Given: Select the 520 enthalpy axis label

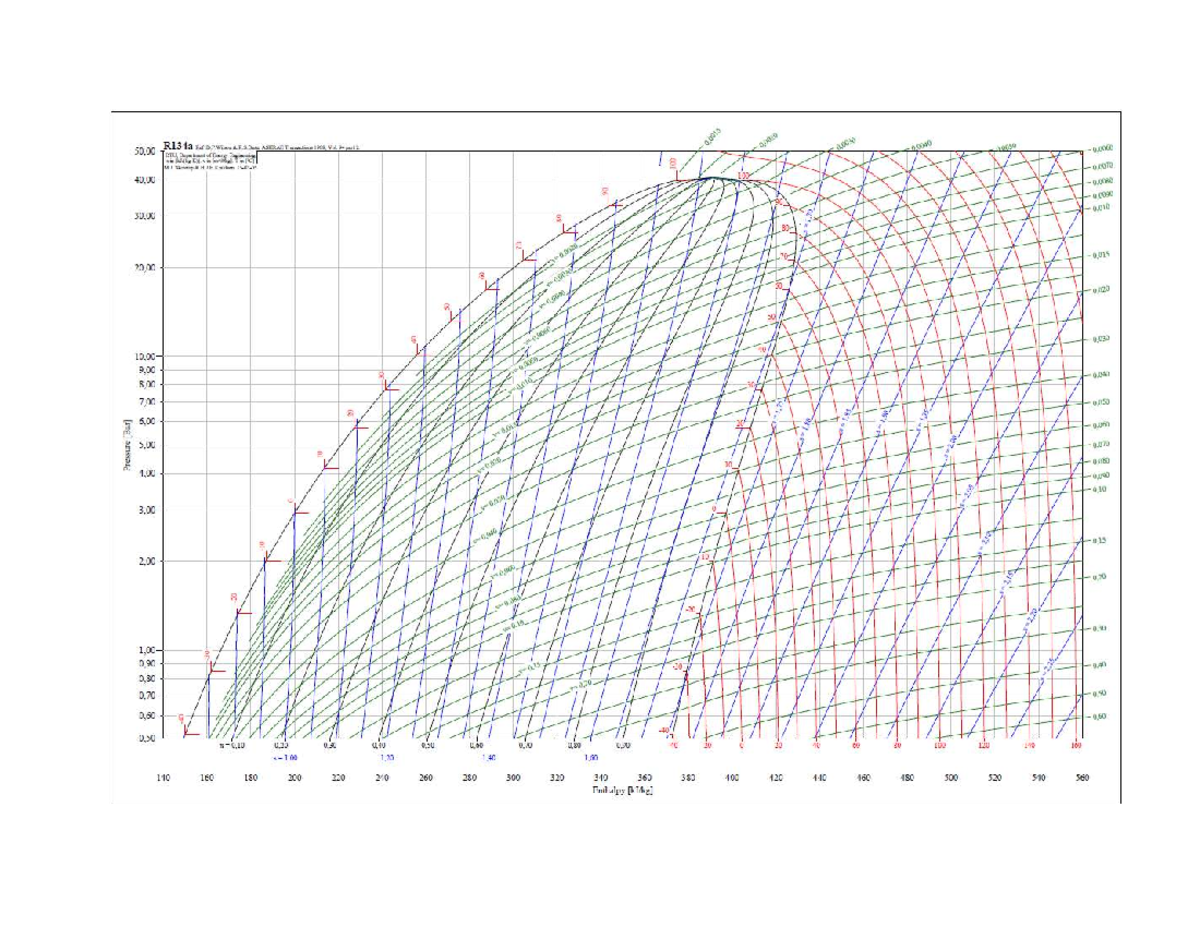Looking at the screenshot, I should click(996, 777).
